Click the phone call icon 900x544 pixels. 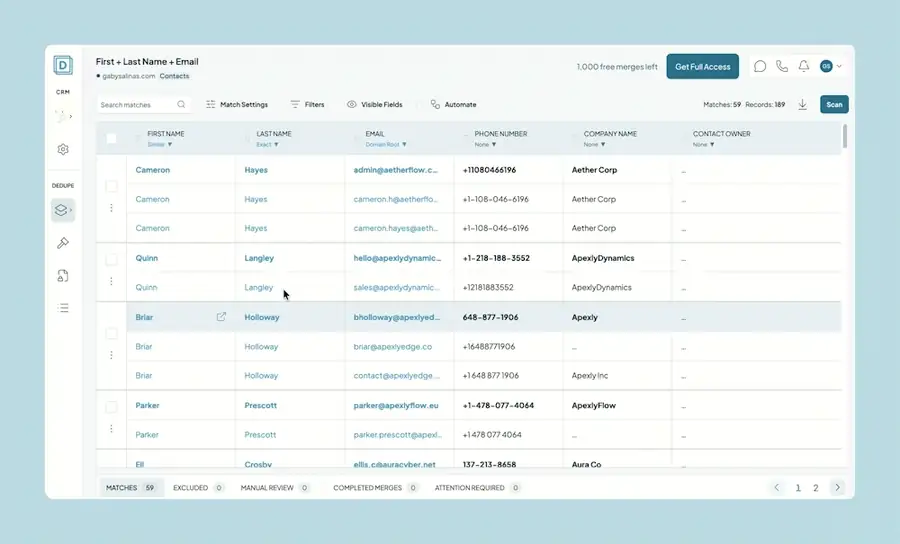(x=782, y=67)
